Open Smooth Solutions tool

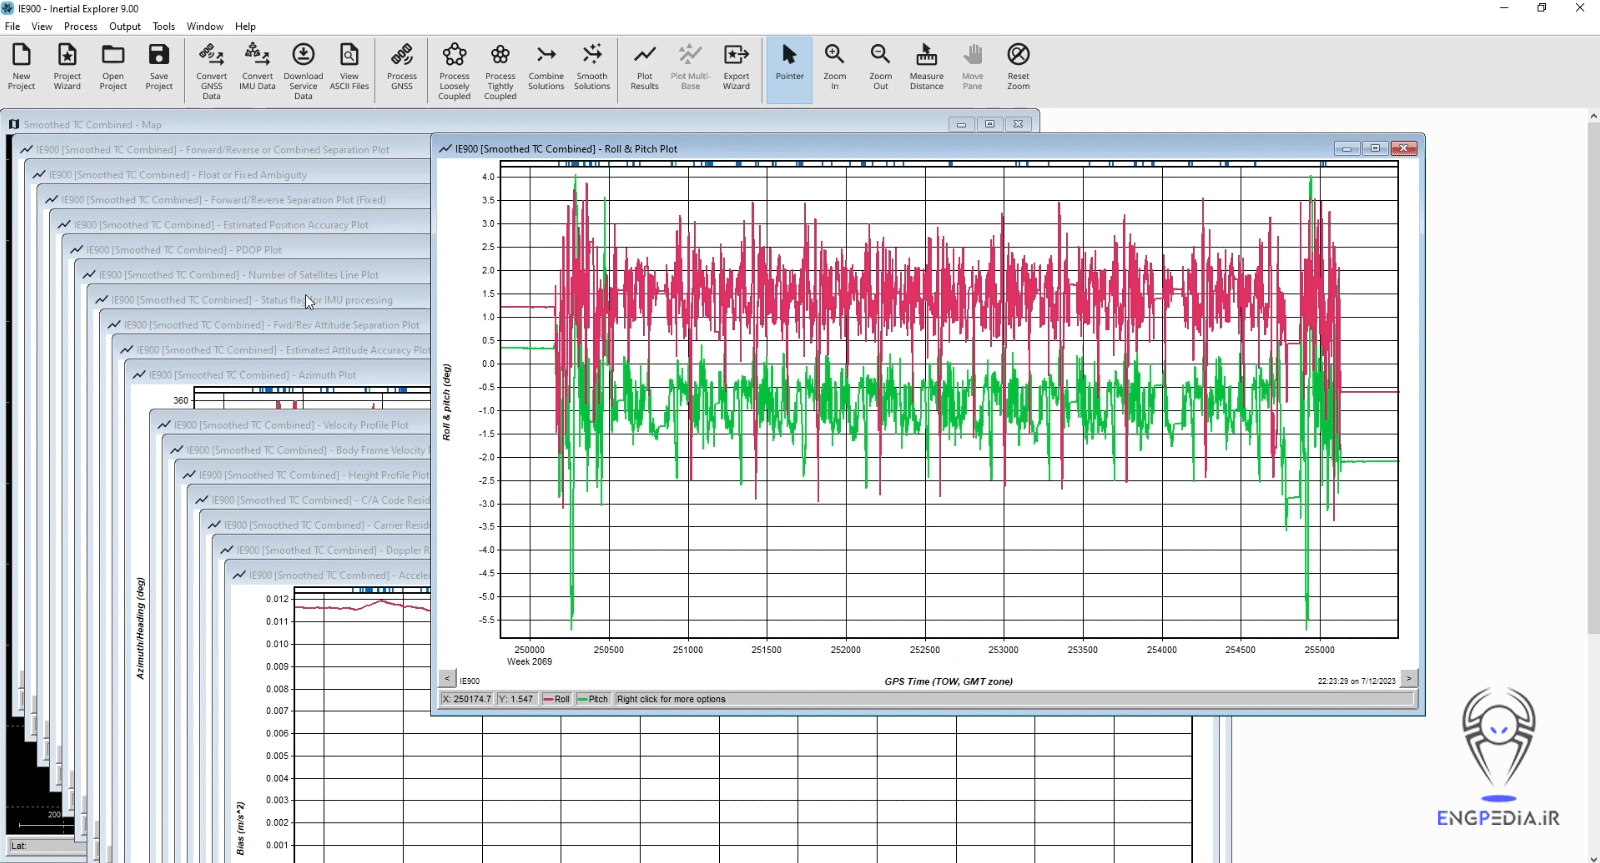tap(592, 68)
